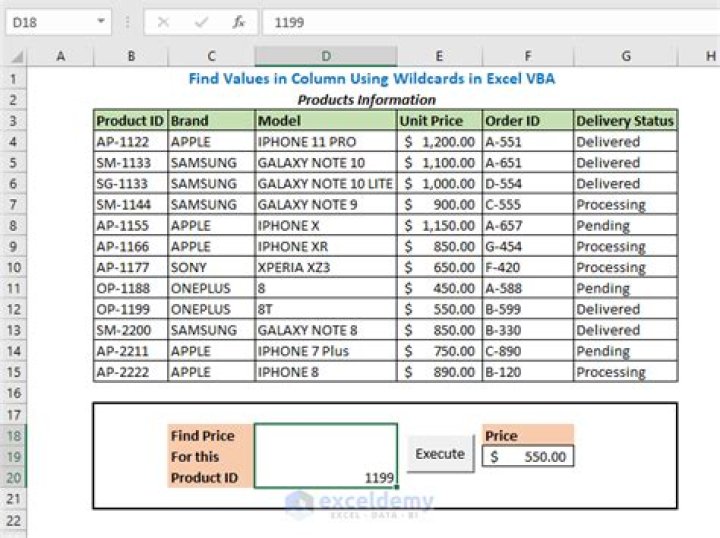Click order ID cell C-890
720x538 pixels.
(528, 352)
